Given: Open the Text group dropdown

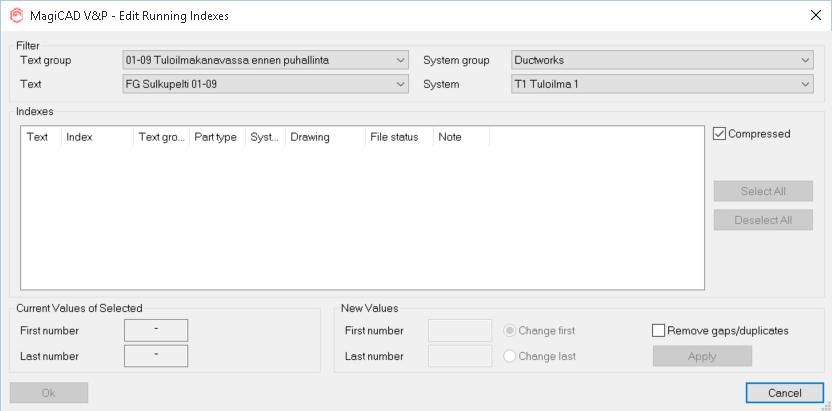Looking at the screenshot, I should coord(265,60).
